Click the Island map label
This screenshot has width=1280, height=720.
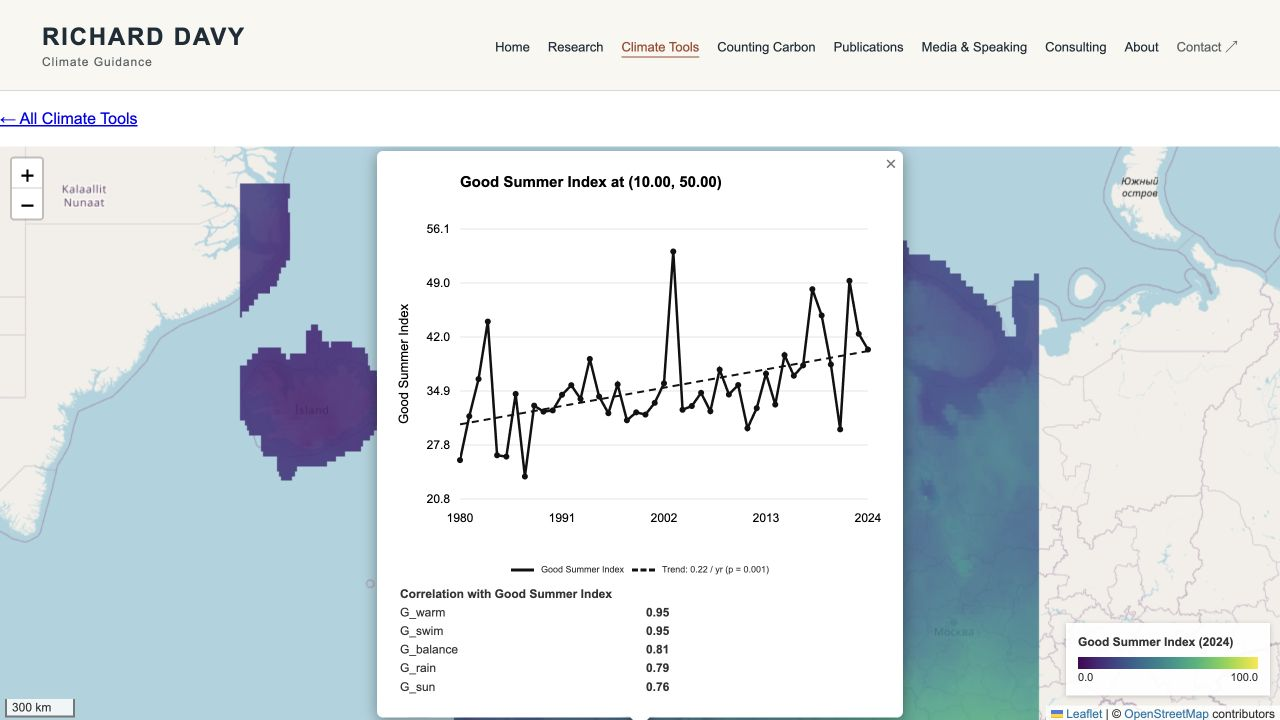click(311, 410)
